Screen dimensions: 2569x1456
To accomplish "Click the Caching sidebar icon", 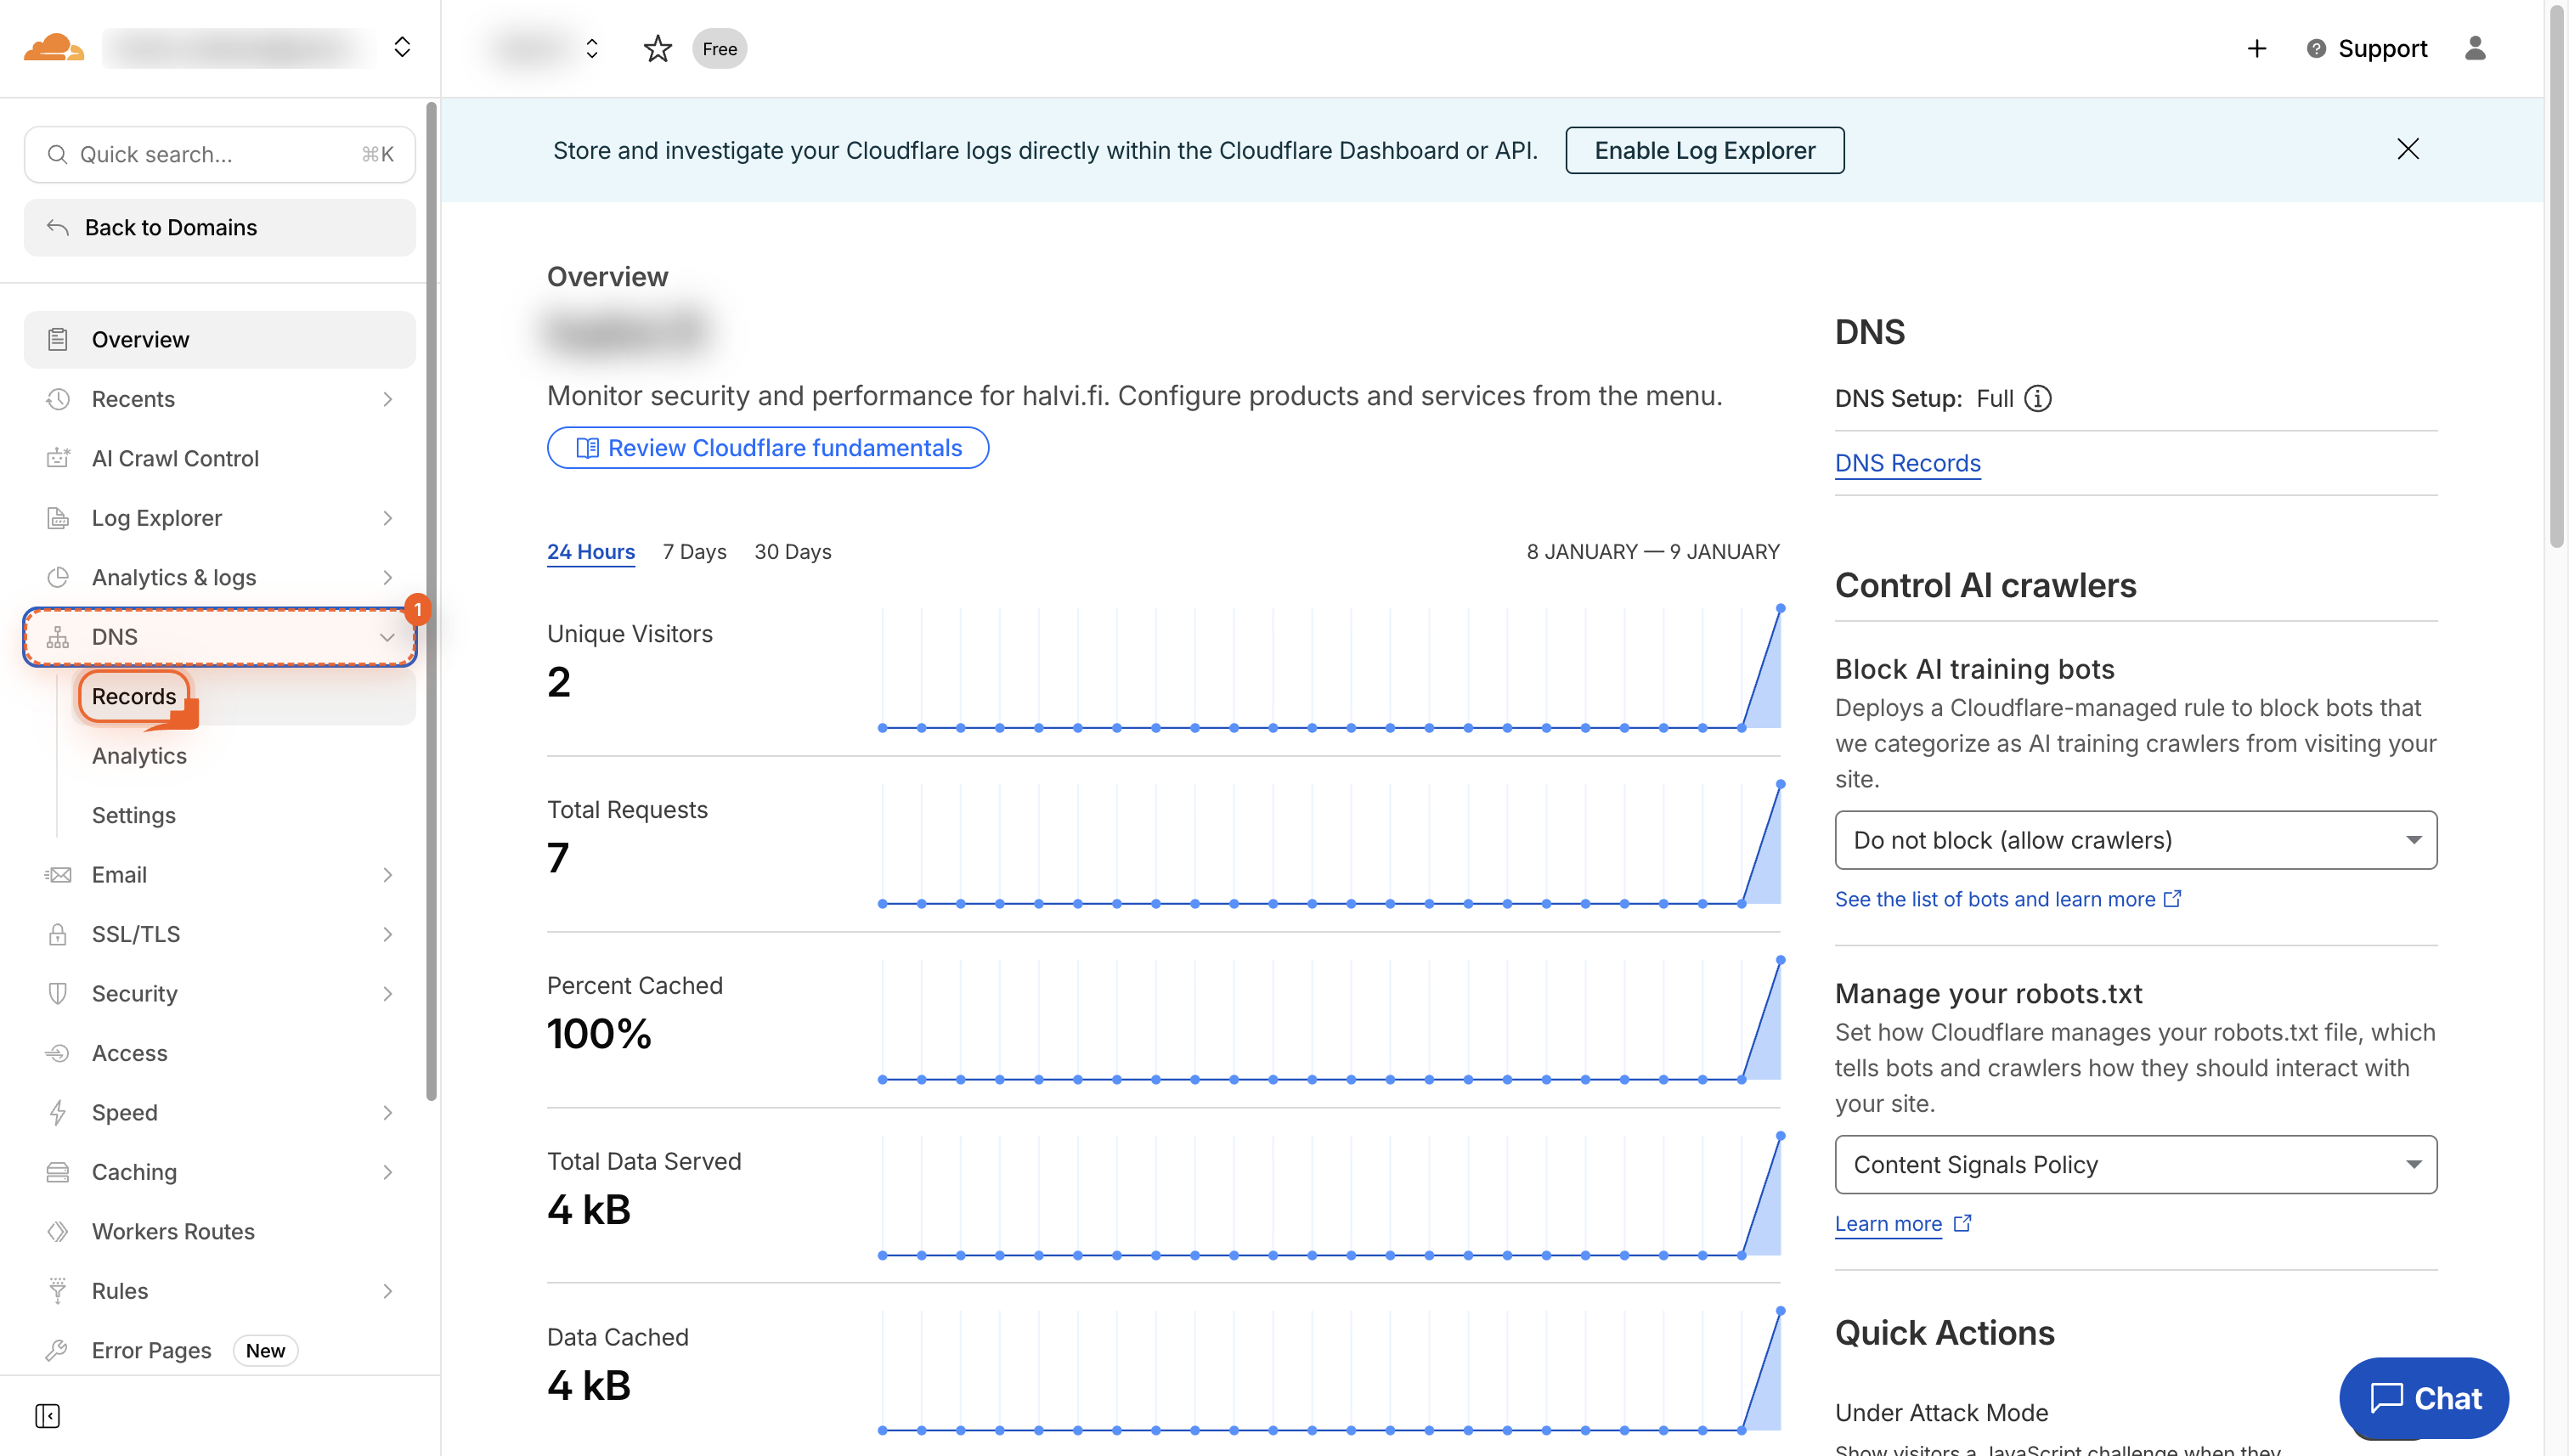I will (57, 1171).
